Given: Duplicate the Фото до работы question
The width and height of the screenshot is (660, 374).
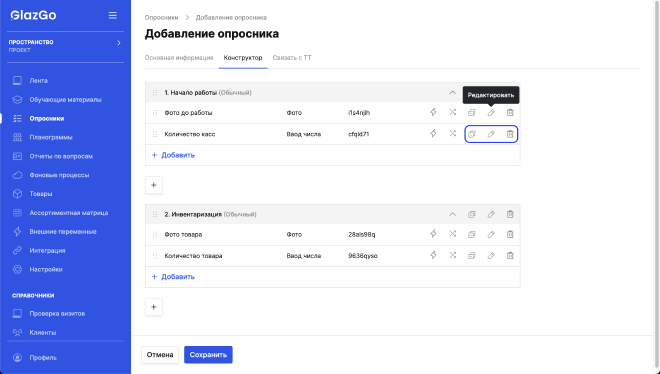Looking at the screenshot, I should (471, 113).
